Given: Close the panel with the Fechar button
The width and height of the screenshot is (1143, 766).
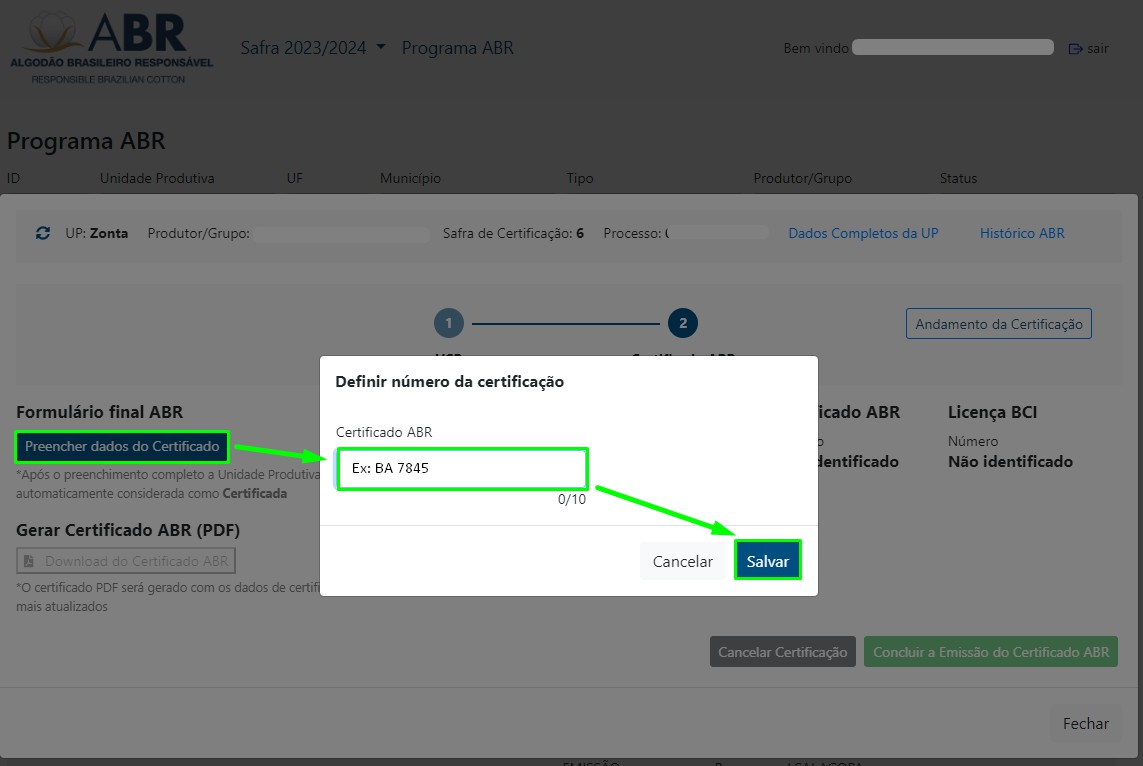Looking at the screenshot, I should [x=1085, y=724].
